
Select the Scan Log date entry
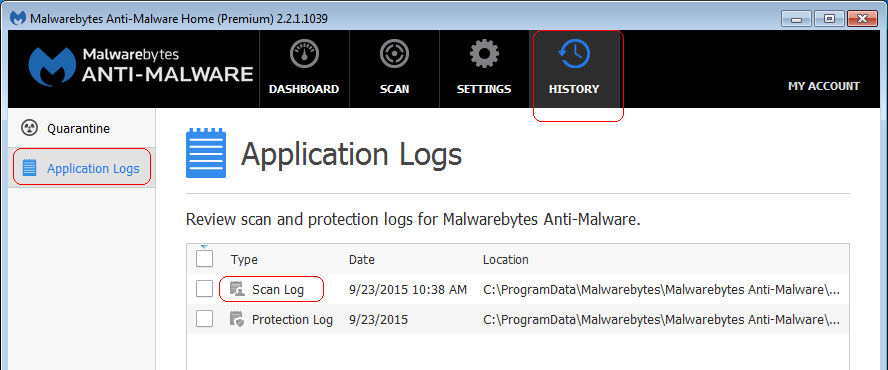pos(408,290)
